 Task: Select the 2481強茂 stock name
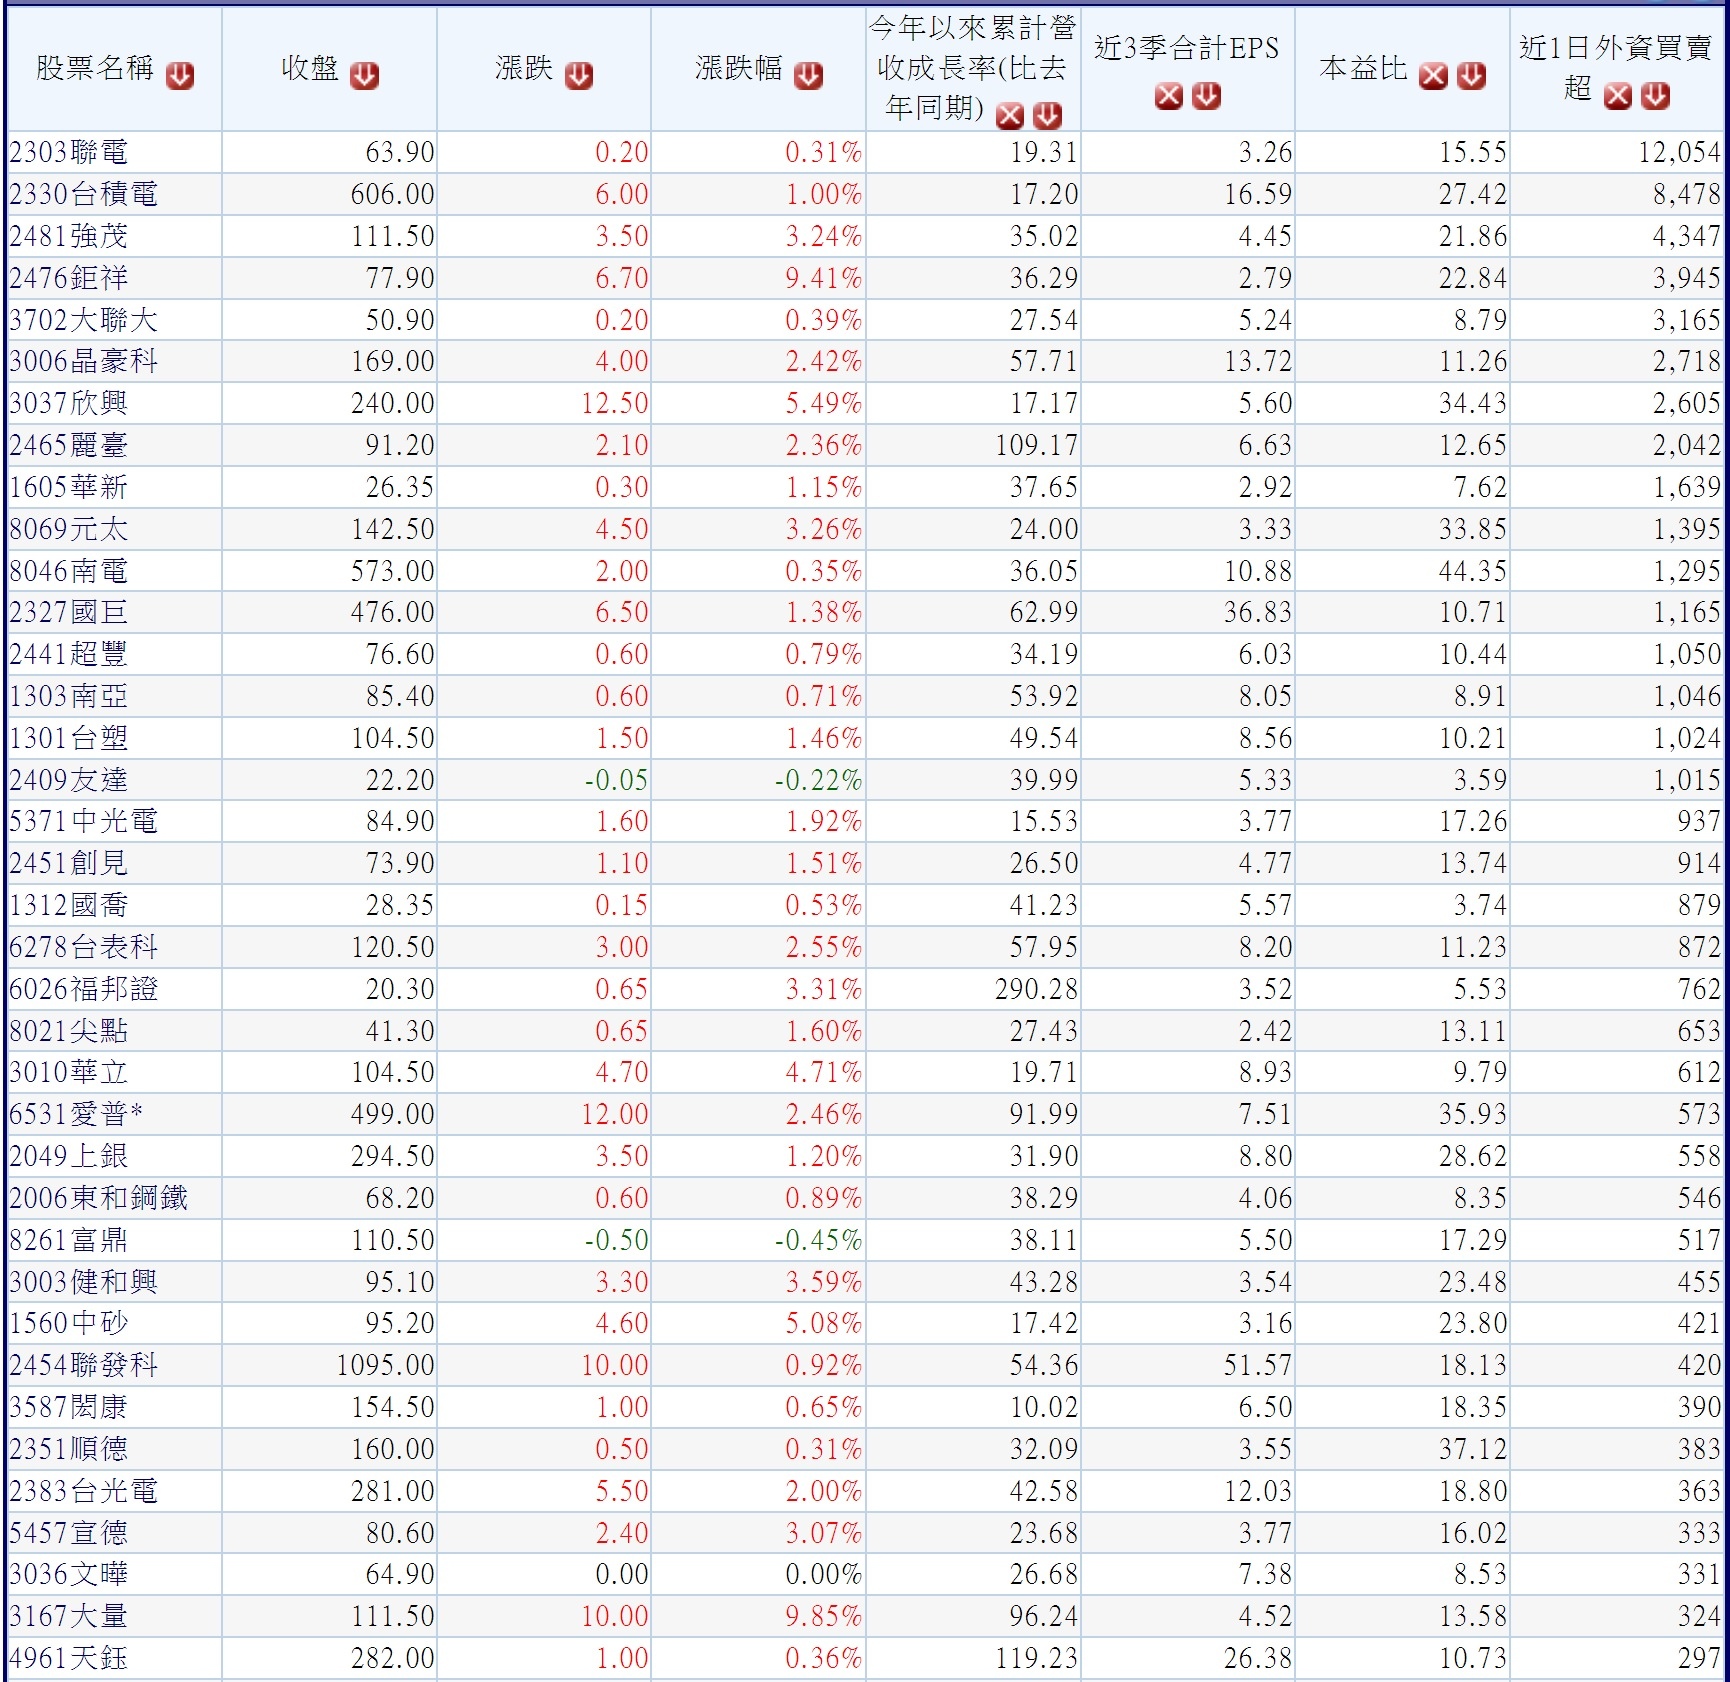69,236
